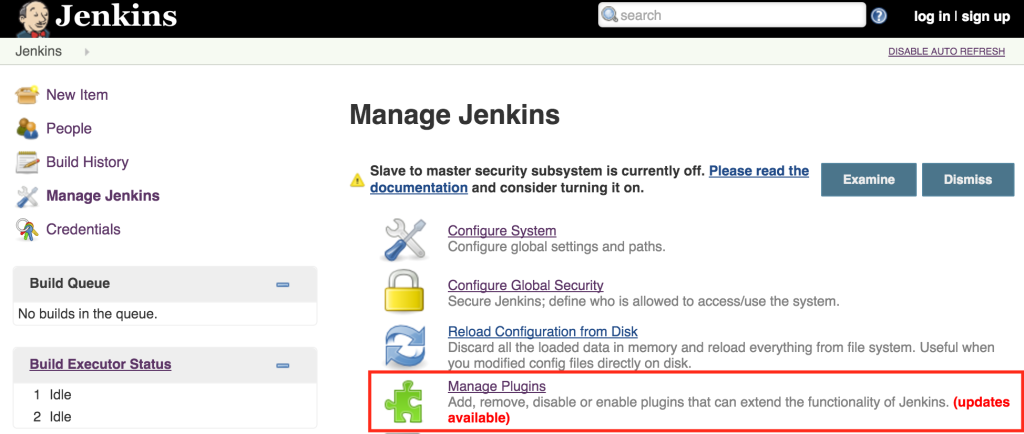This screenshot has width=1024, height=434.
Task: Click the yellow warning triangle icon
Action: point(357,180)
